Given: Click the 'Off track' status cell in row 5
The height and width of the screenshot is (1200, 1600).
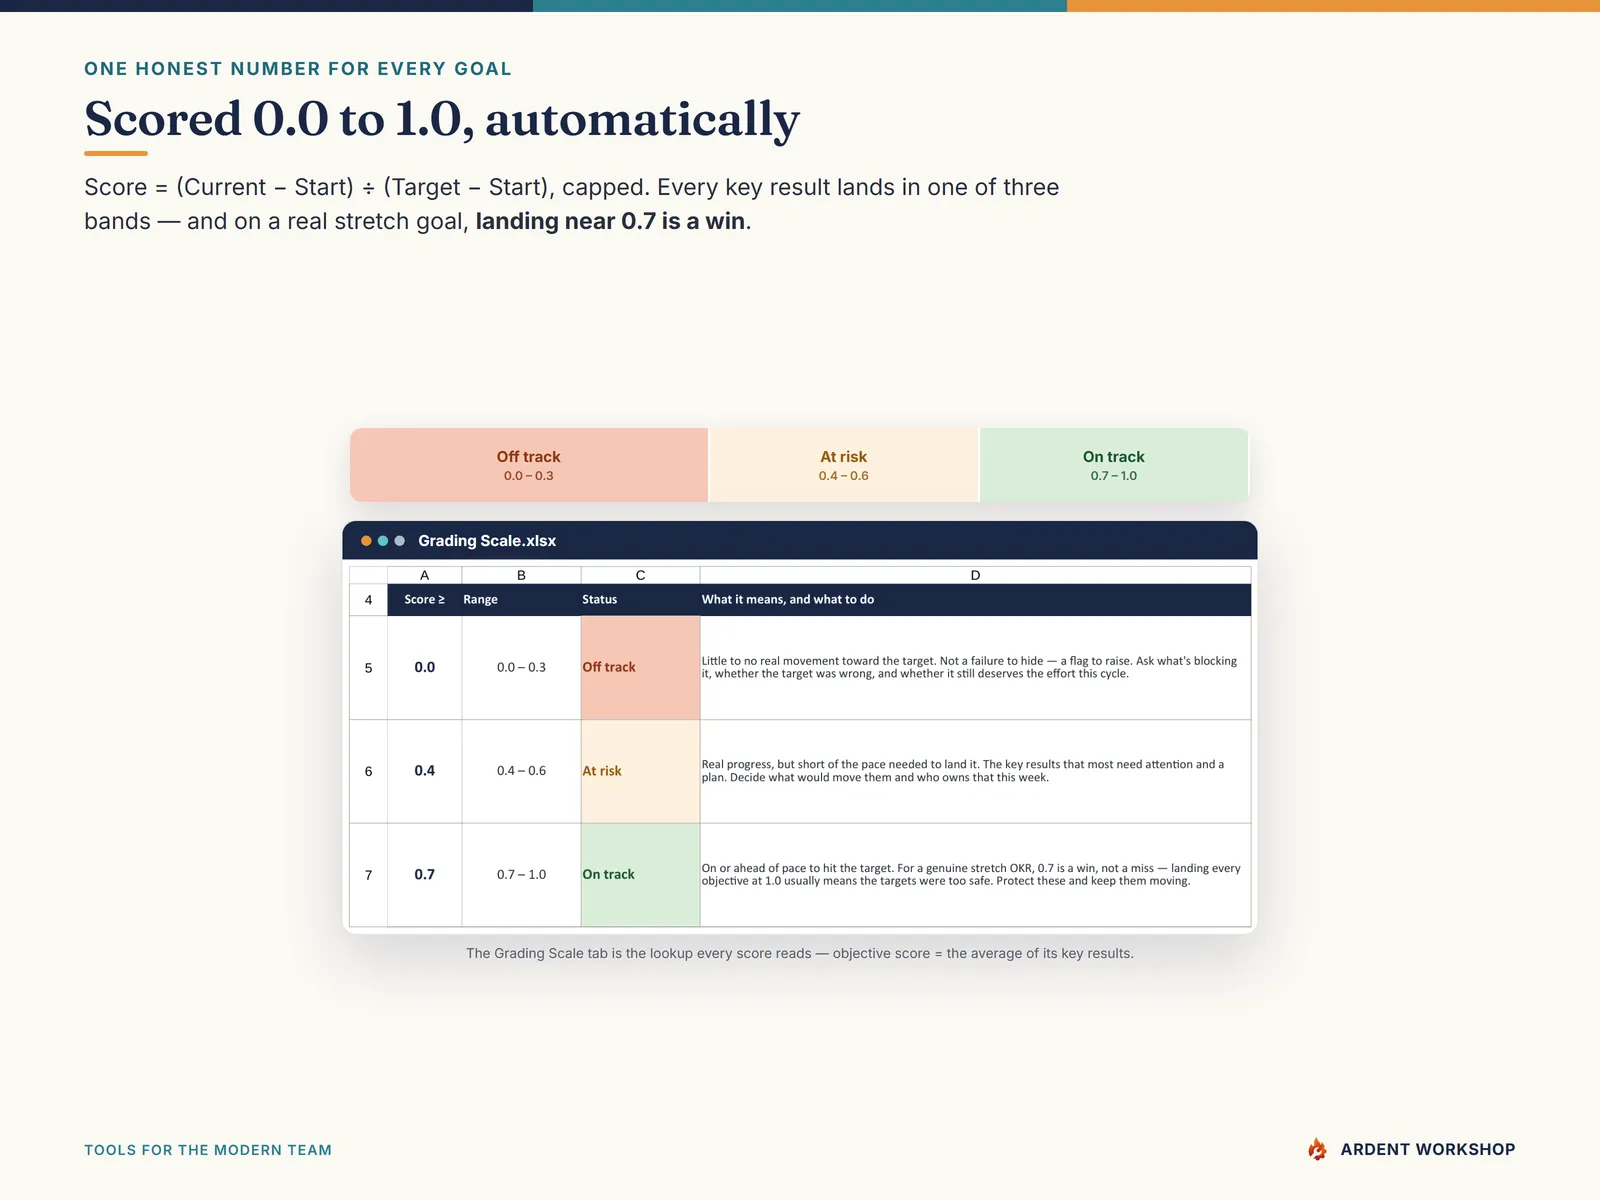Looking at the screenshot, I should [x=640, y=668].
